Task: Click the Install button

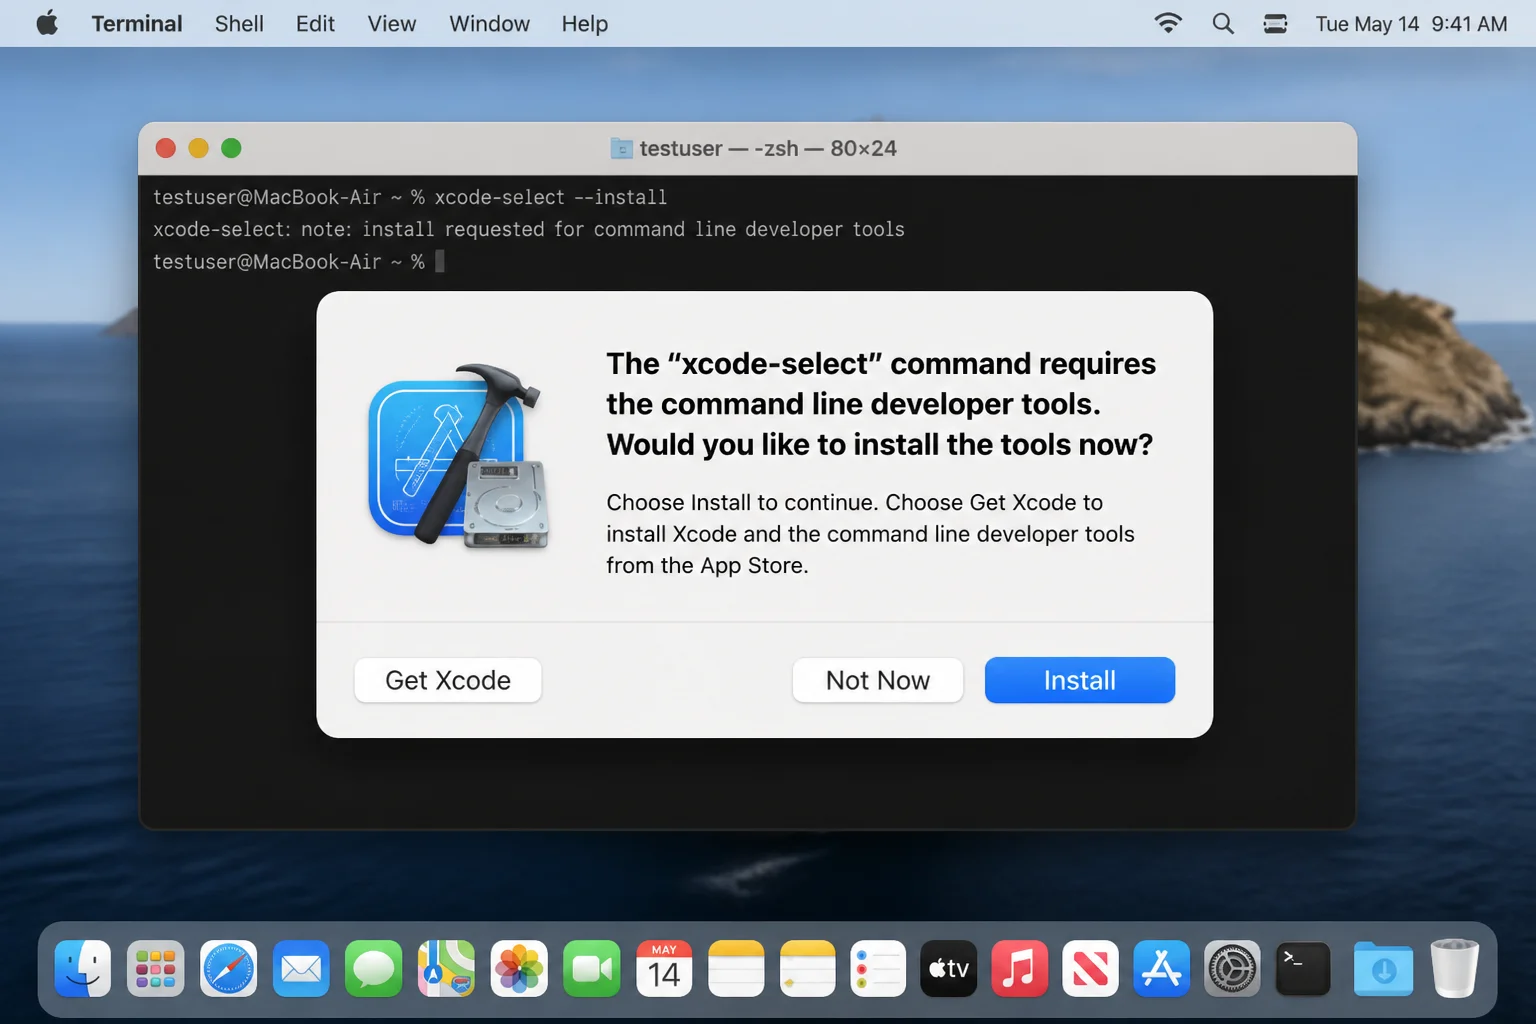Action: point(1079,680)
